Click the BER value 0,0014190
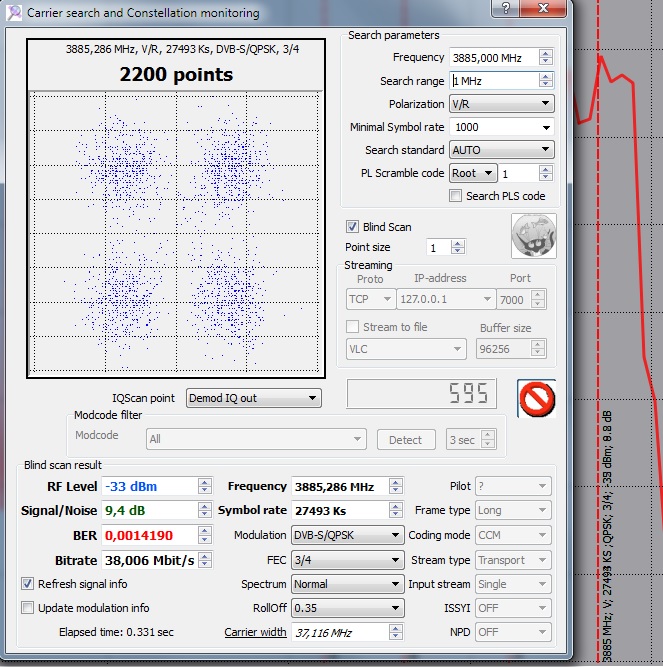The image size is (663, 667). [x=139, y=535]
